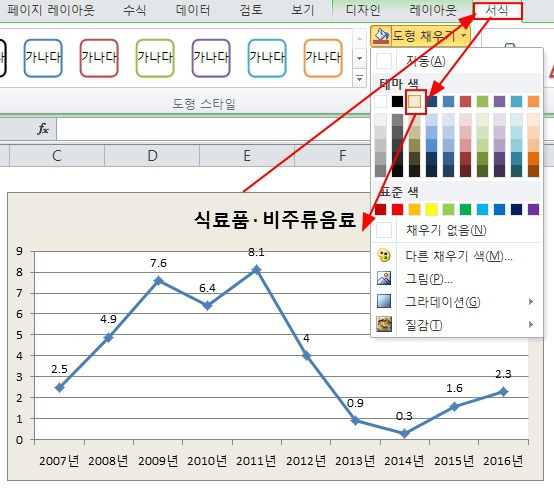Select light blue standard color
Image resolution: width=554 pixels, height=489 pixels.
click(483, 209)
